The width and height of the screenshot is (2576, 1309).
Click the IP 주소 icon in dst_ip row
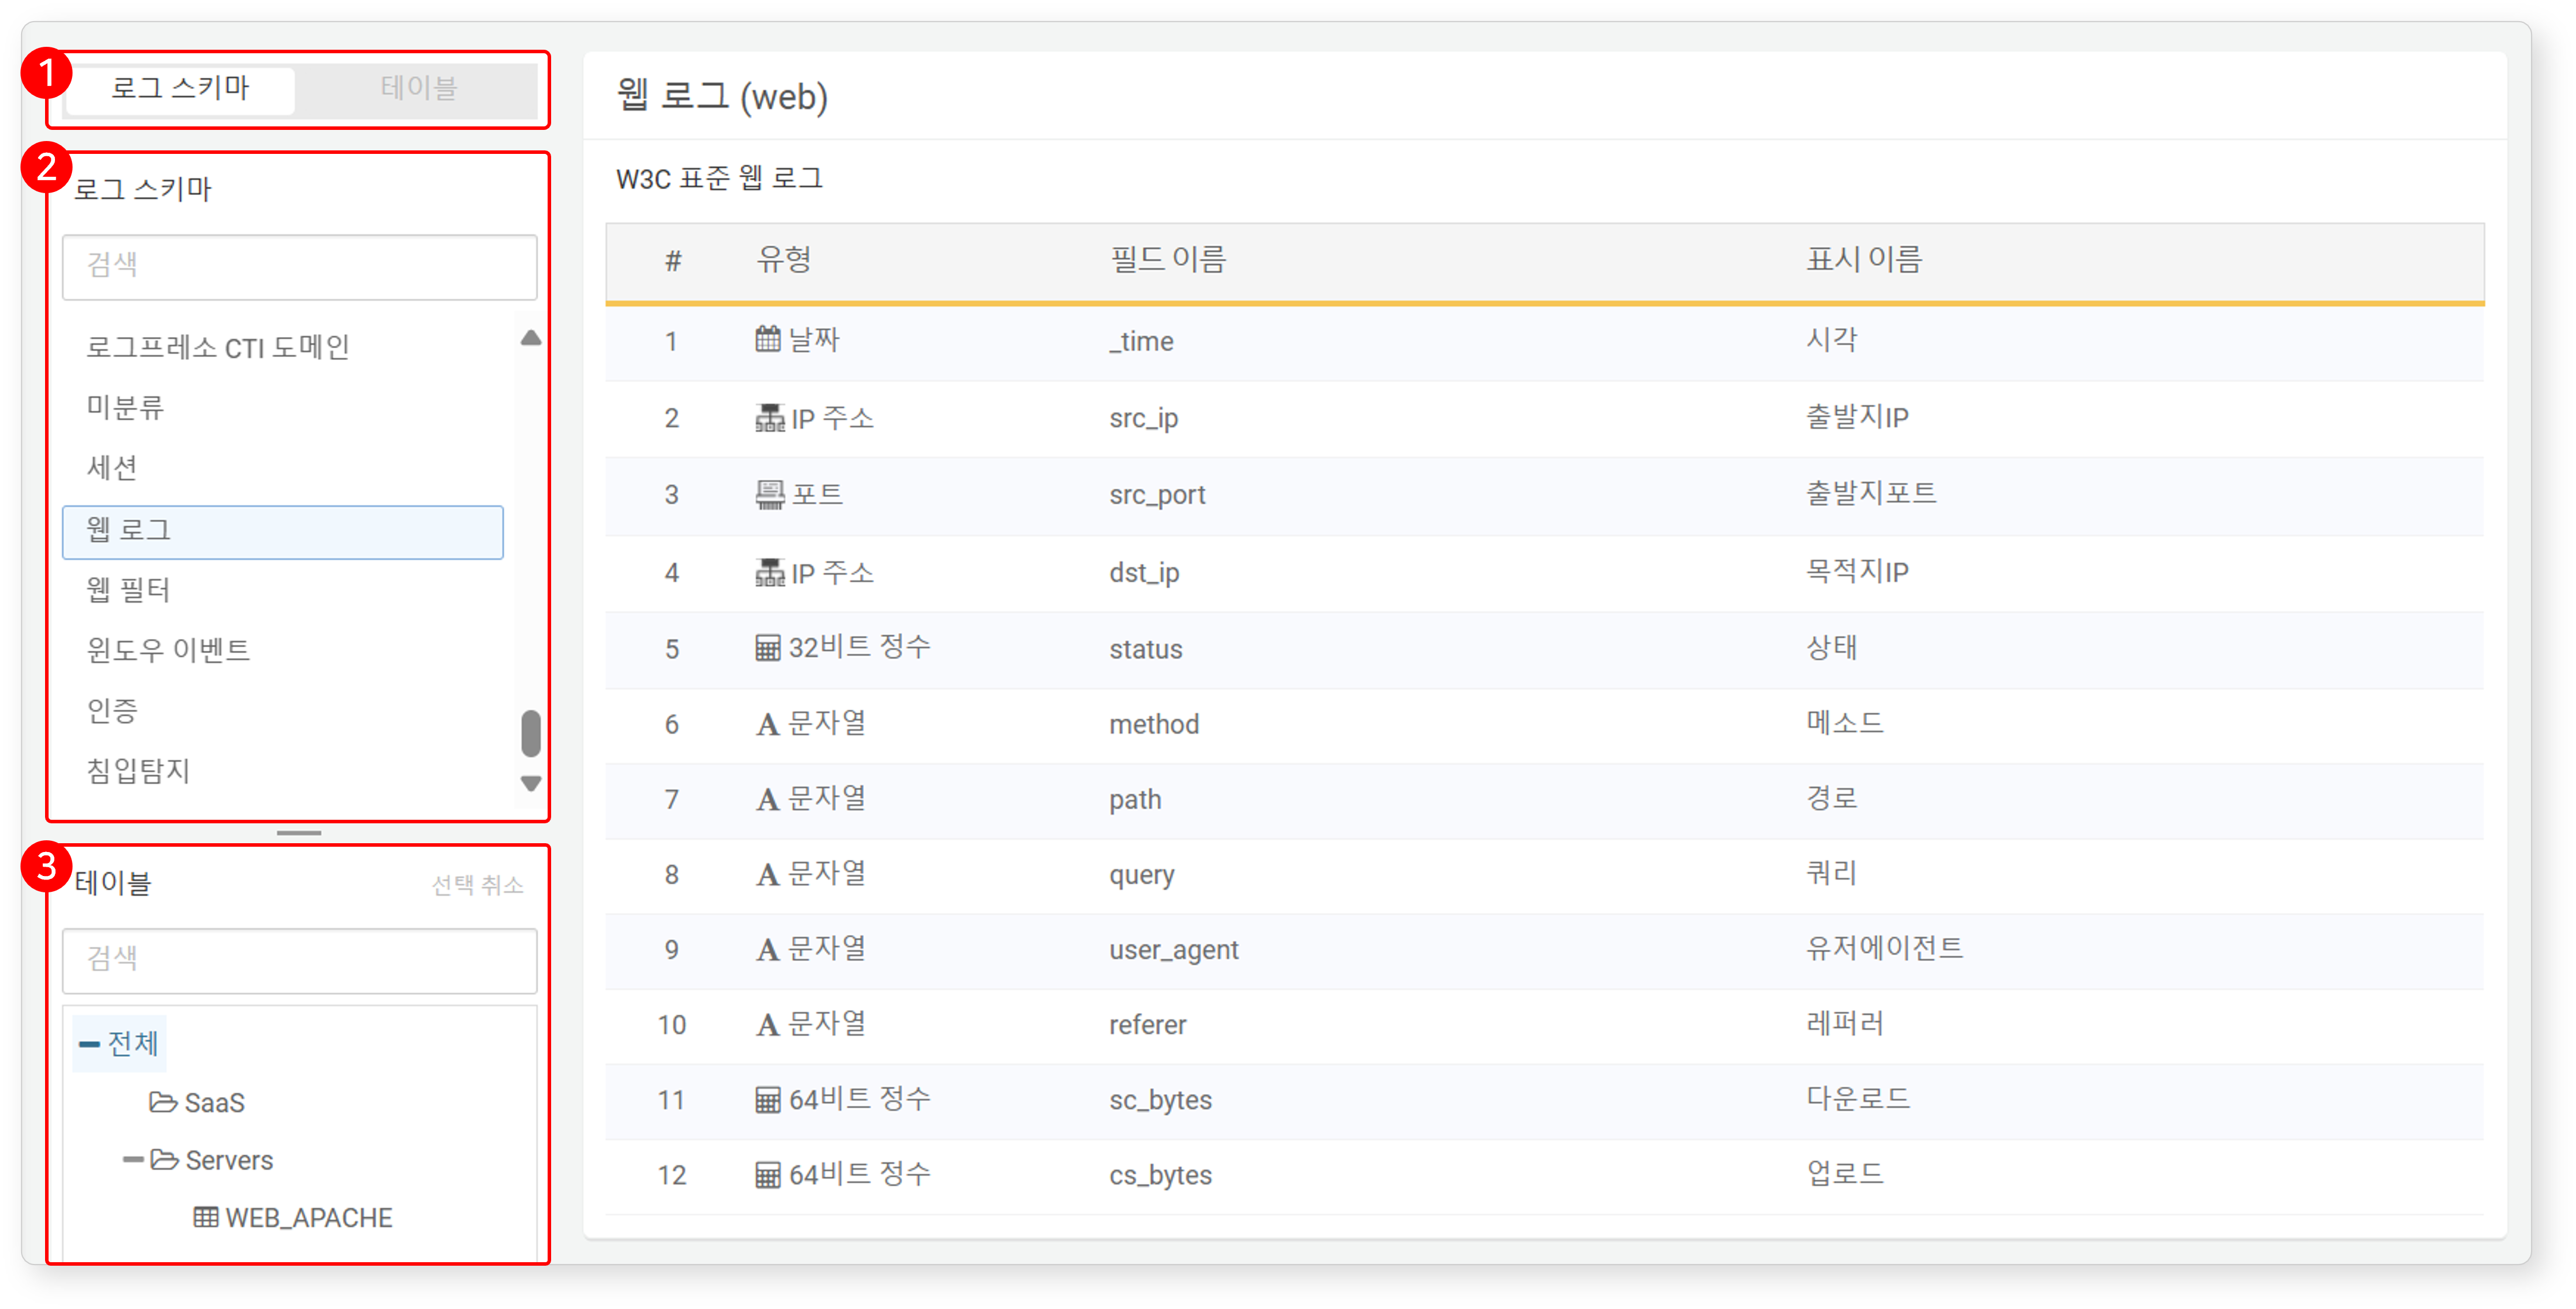769,572
